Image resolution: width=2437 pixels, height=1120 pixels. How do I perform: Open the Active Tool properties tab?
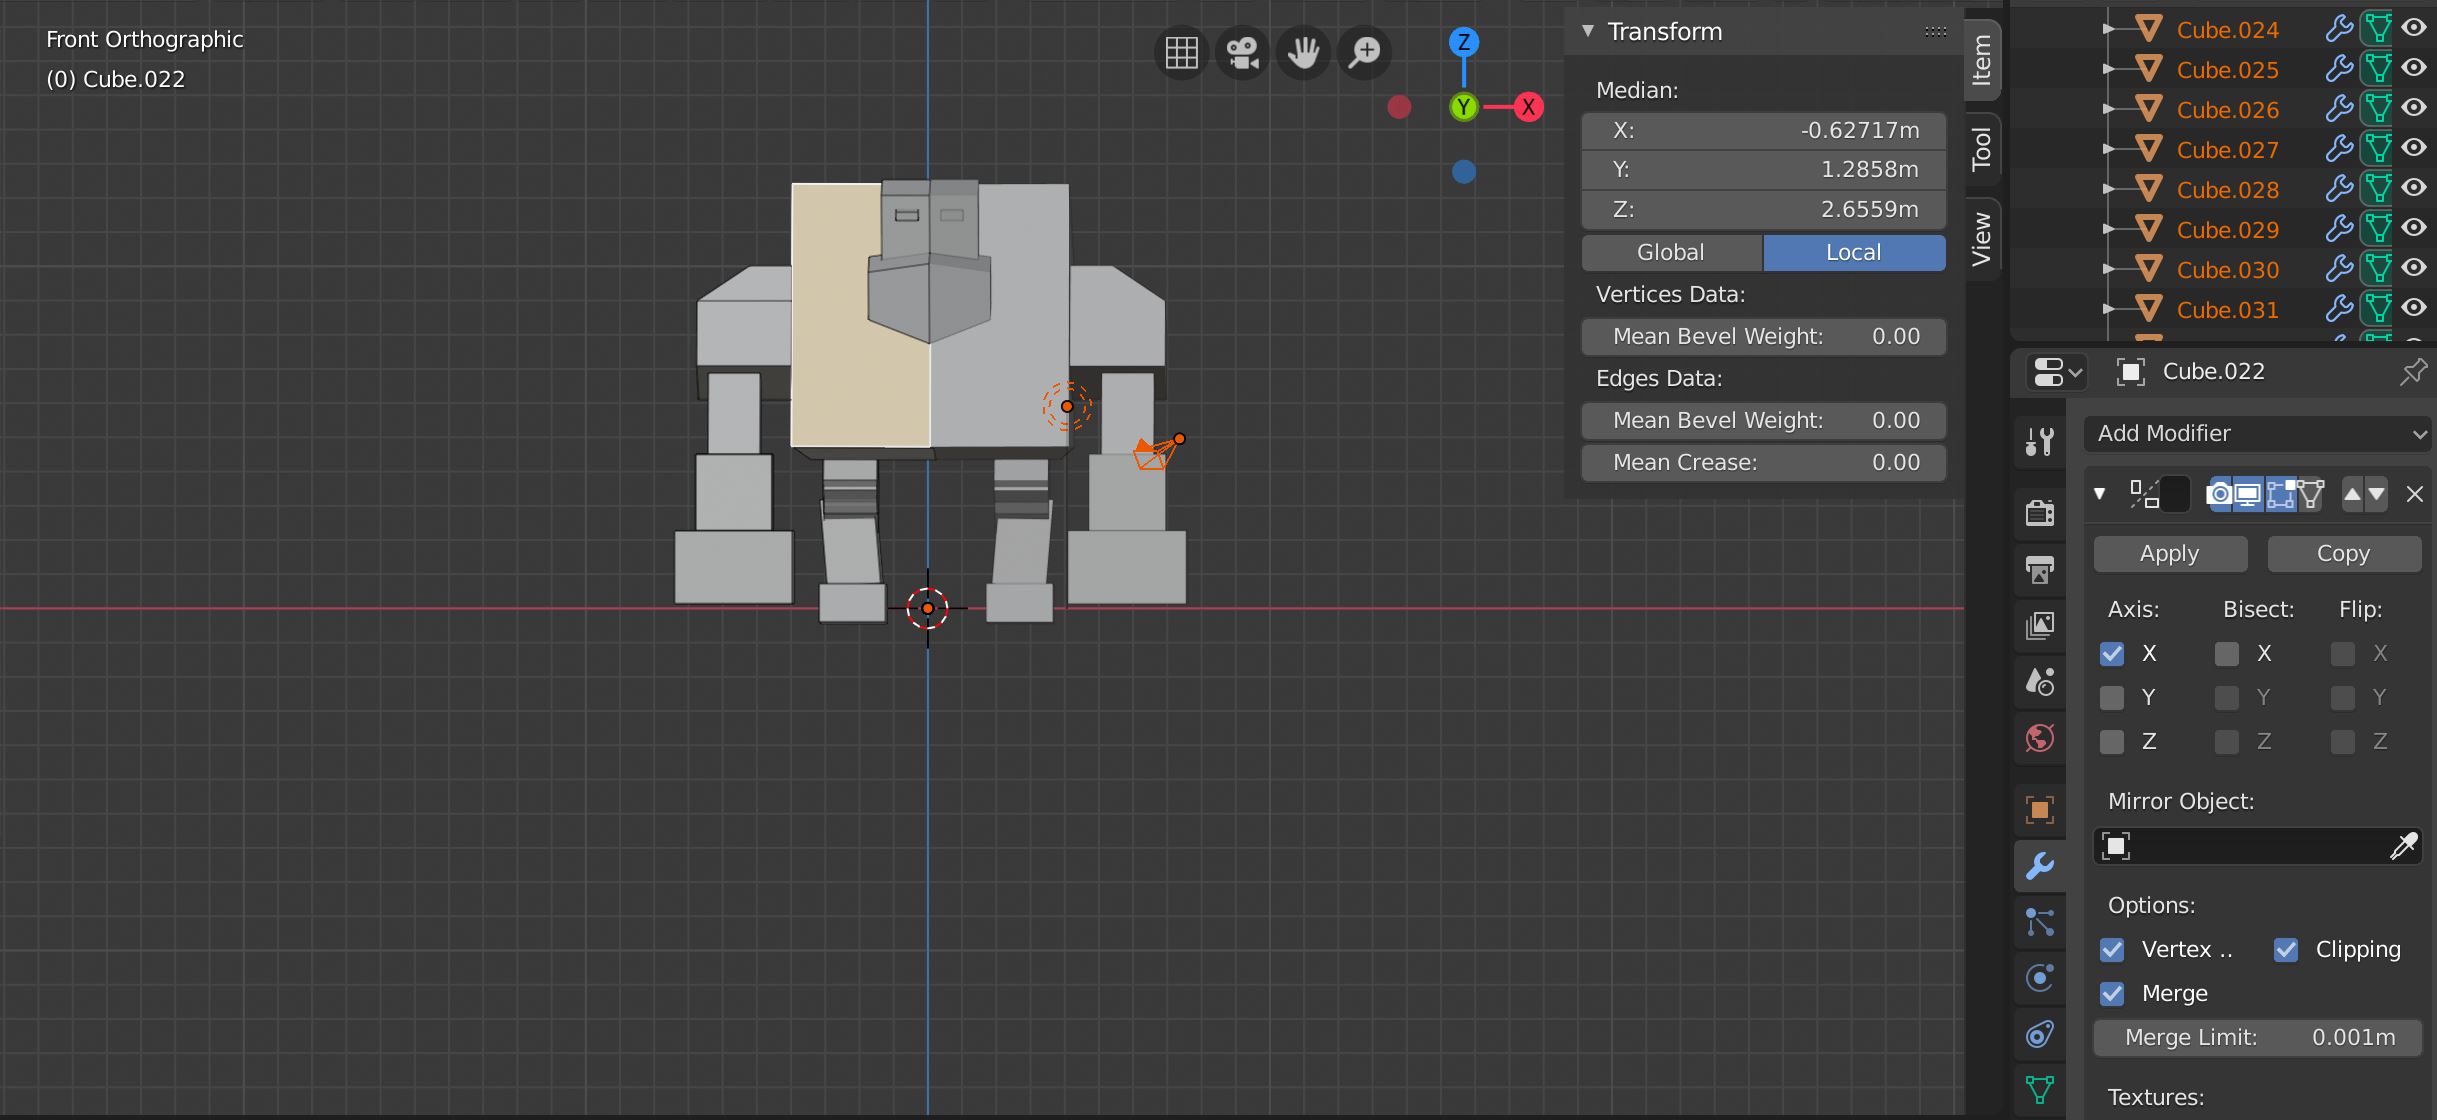pyautogui.click(x=2040, y=441)
